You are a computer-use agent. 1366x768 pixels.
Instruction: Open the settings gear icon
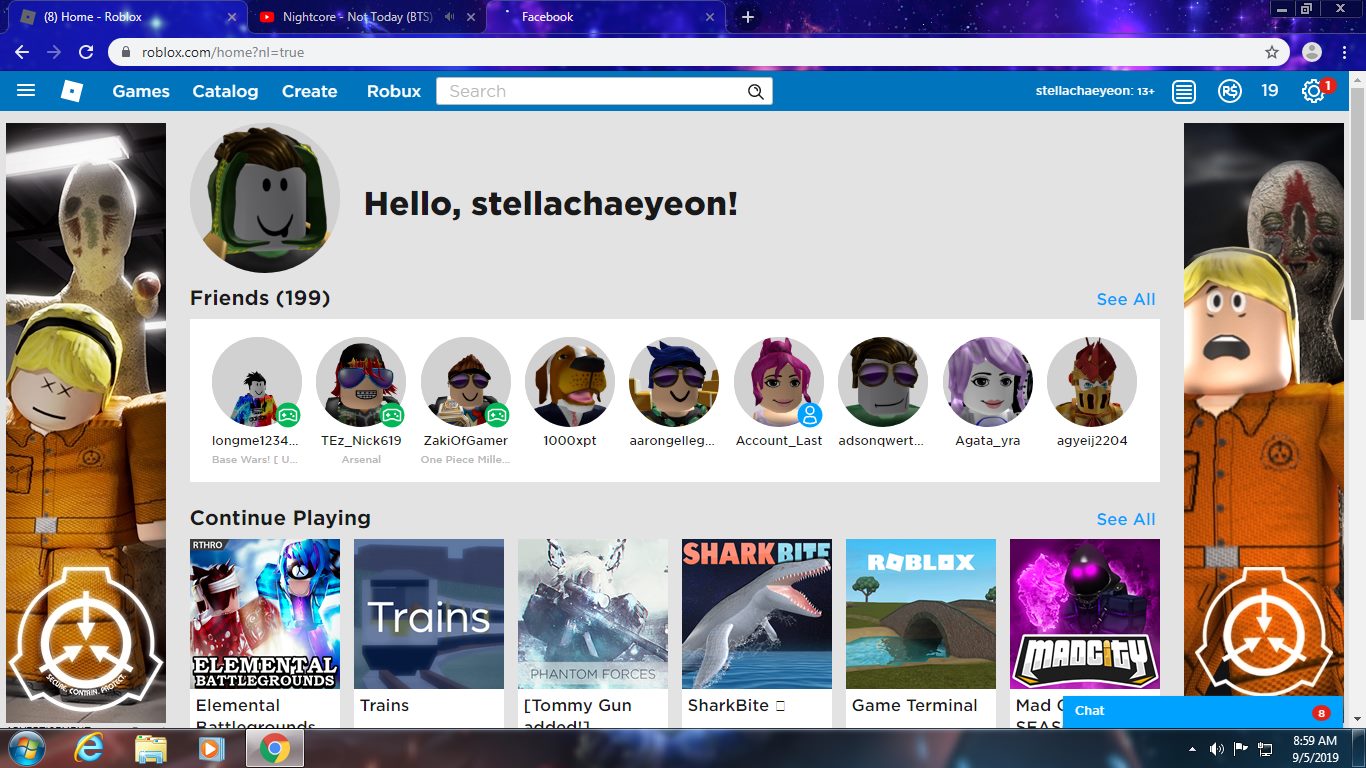[1312, 91]
